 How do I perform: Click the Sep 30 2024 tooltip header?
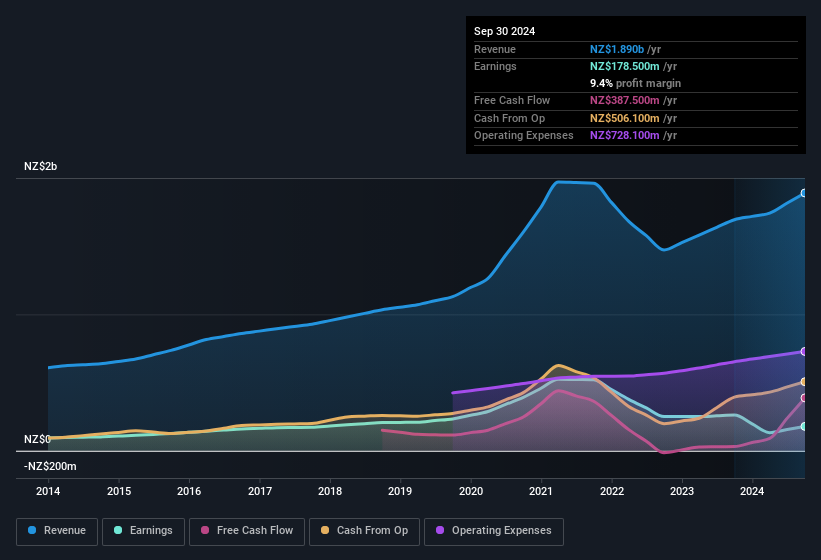(504, 31)
